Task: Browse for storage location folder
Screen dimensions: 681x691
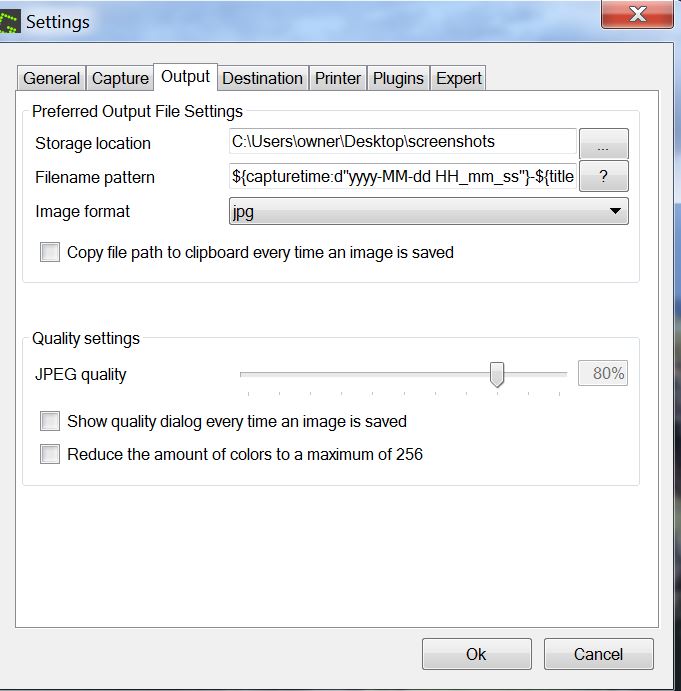Action: [x=603, y=144]
